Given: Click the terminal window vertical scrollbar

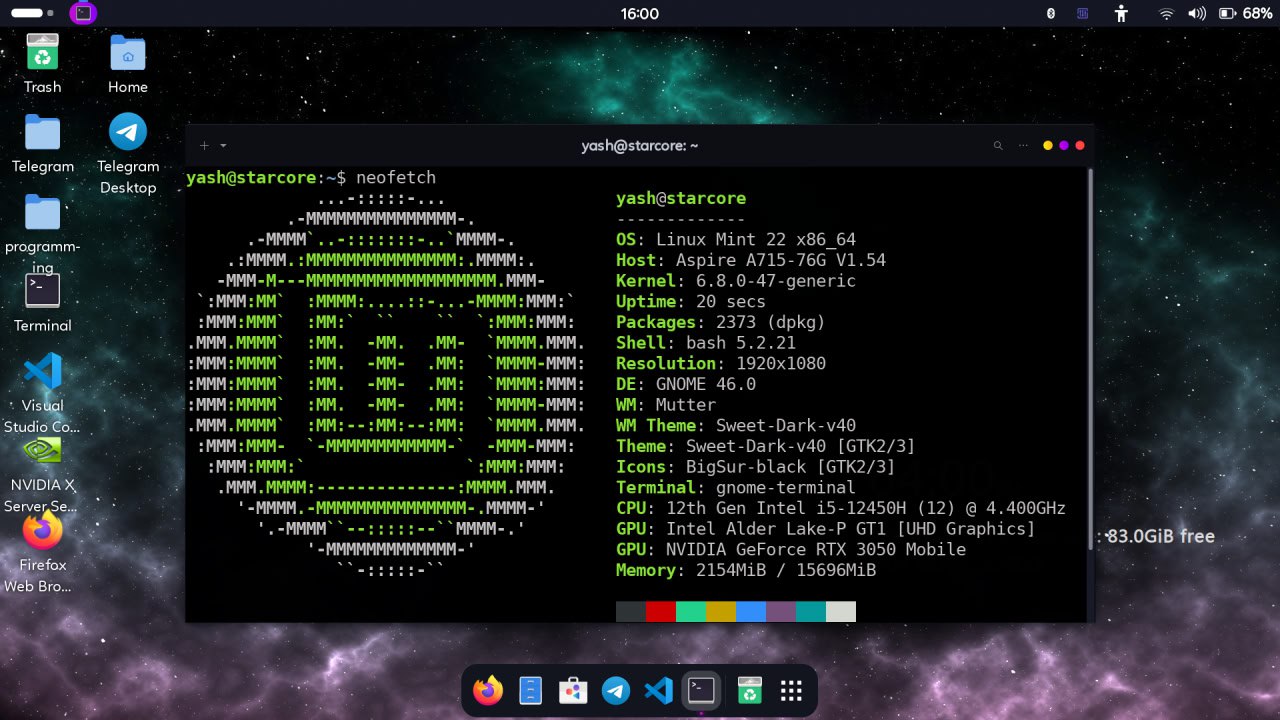Looking at the screenshot, I should tap(1091, 360).
